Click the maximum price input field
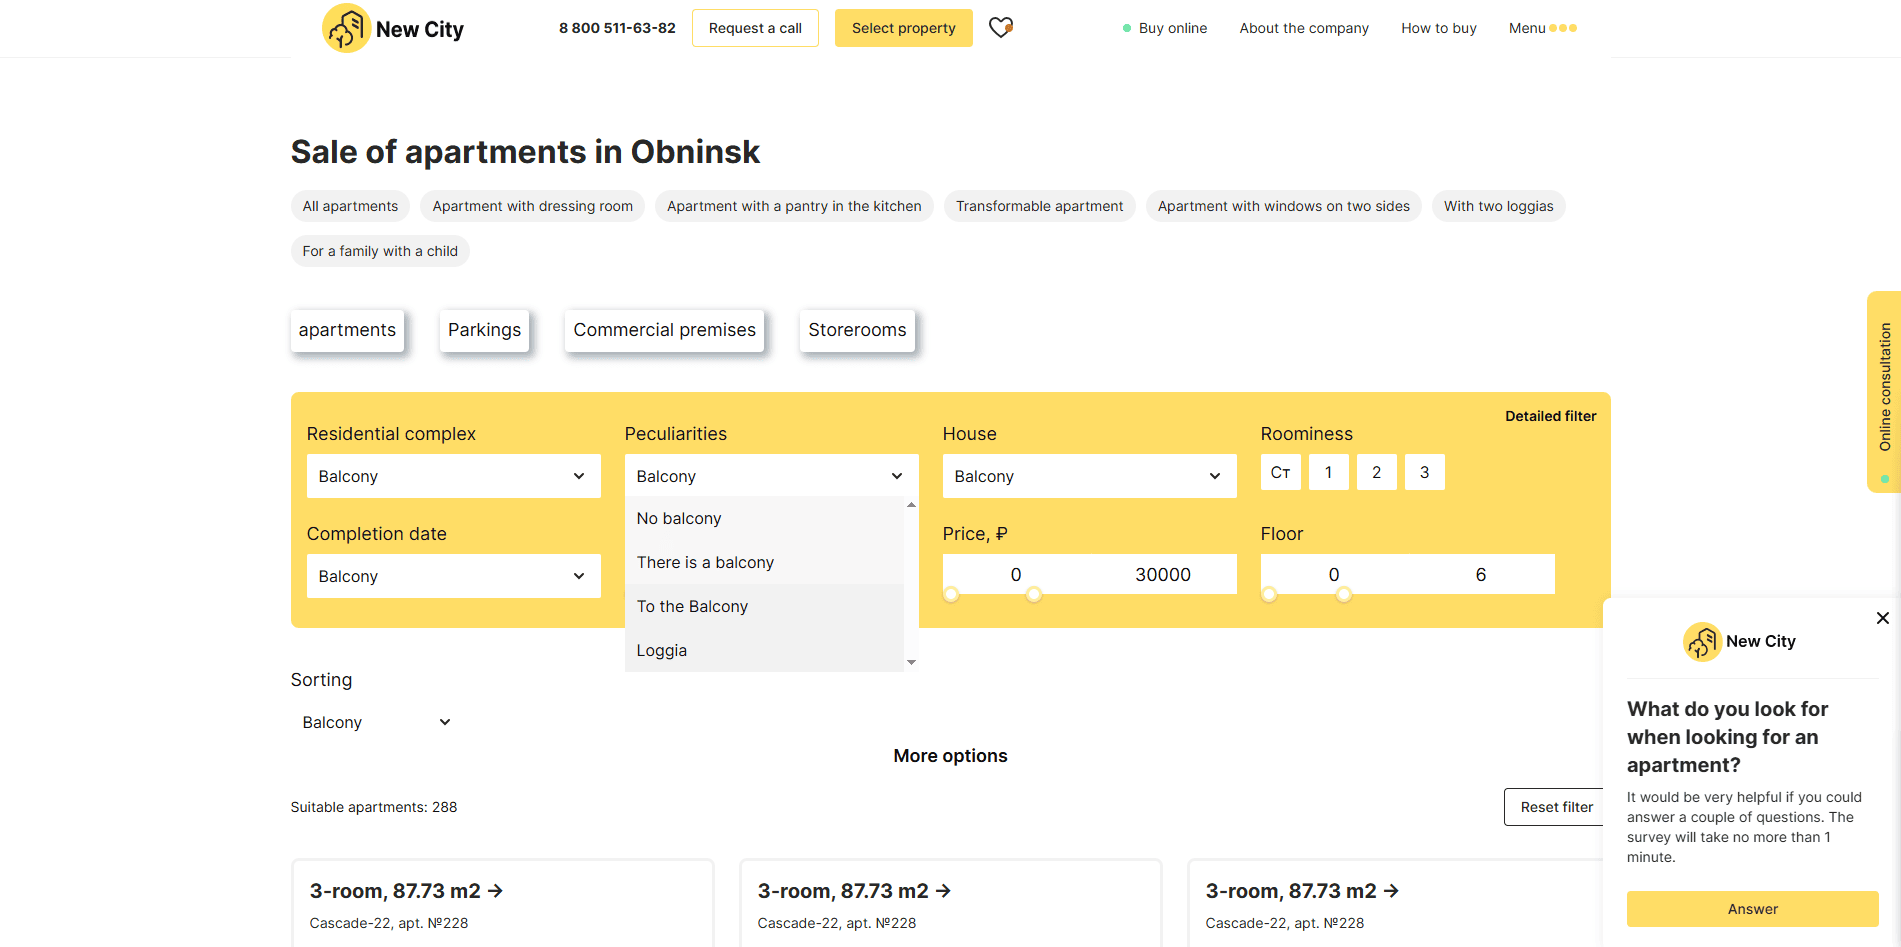The width and height of the screenshot is (1901, 947). [1162, 575]
